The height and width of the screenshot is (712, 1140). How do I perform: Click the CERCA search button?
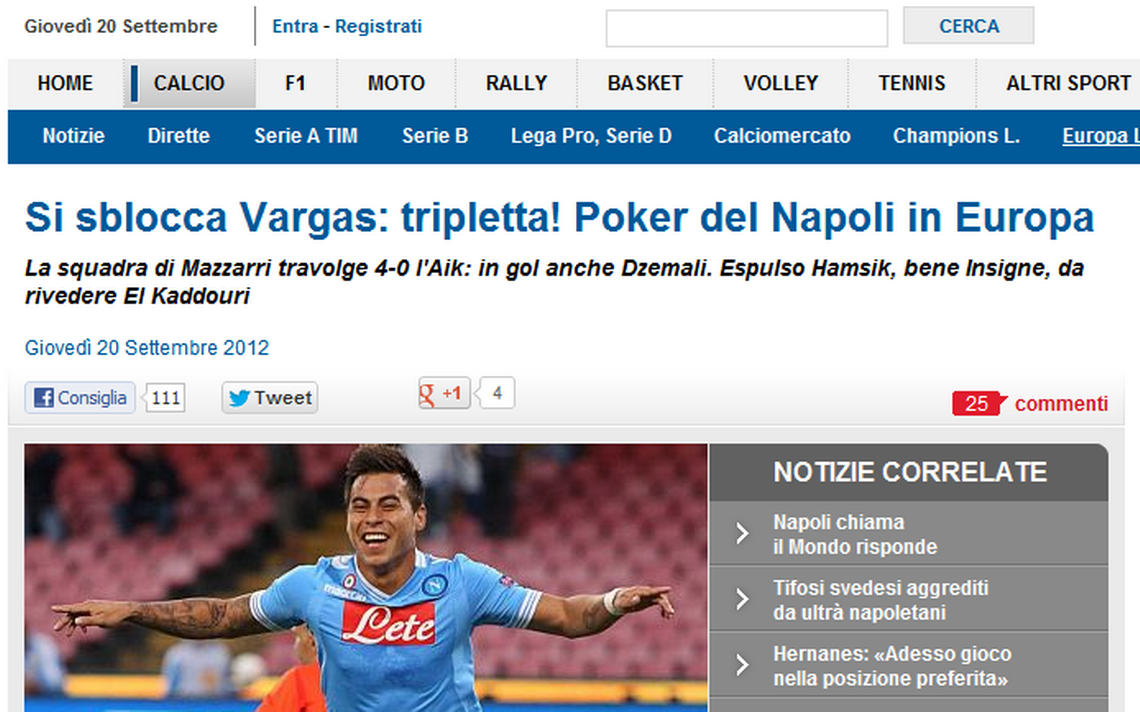point(968,26)
